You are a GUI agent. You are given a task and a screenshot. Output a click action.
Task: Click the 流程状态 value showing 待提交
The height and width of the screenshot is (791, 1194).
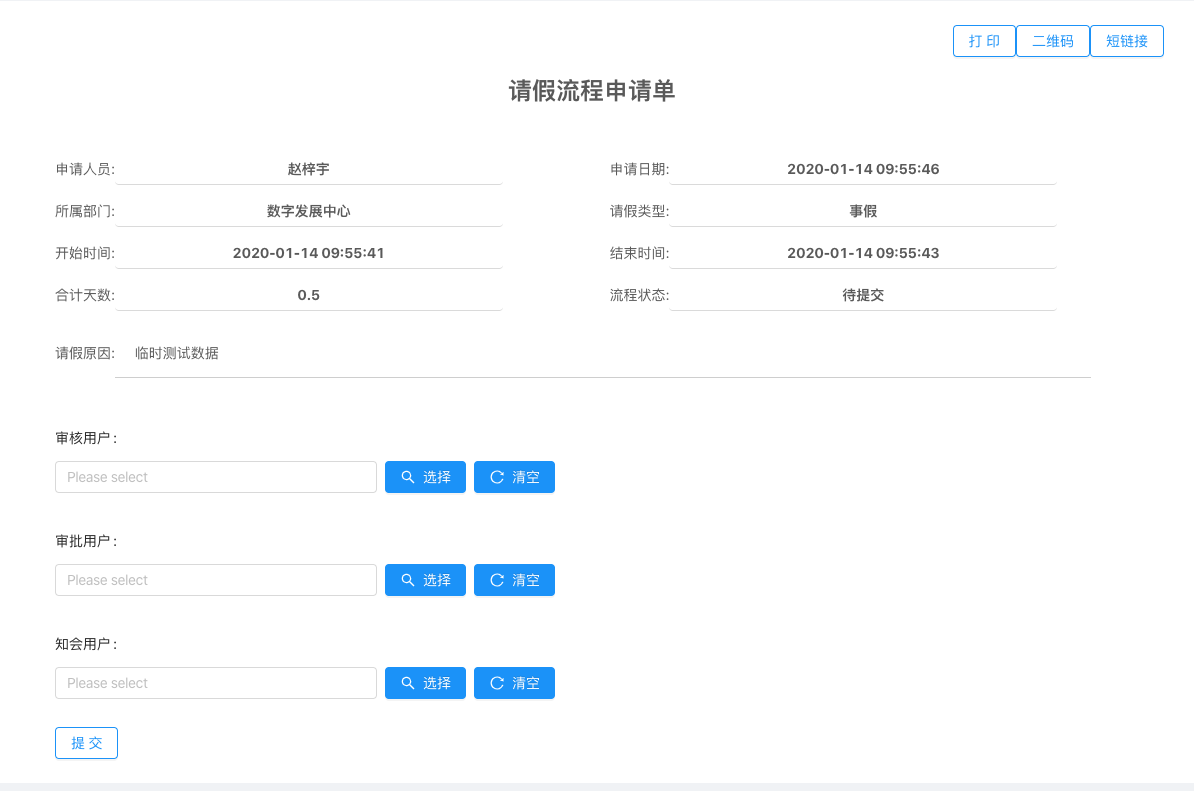(x=863, y=295)
